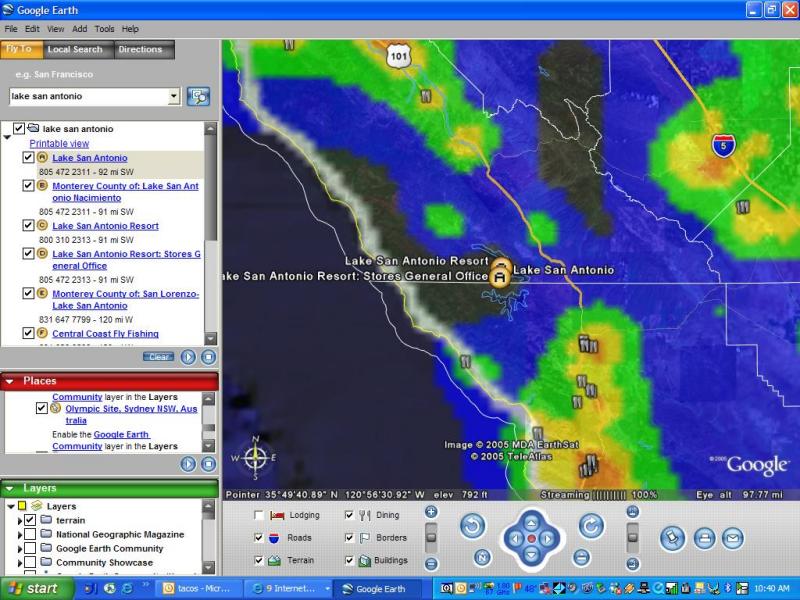800x600 pixels.
Task: Zoom out using the minus button
Action: coord(431,563)
